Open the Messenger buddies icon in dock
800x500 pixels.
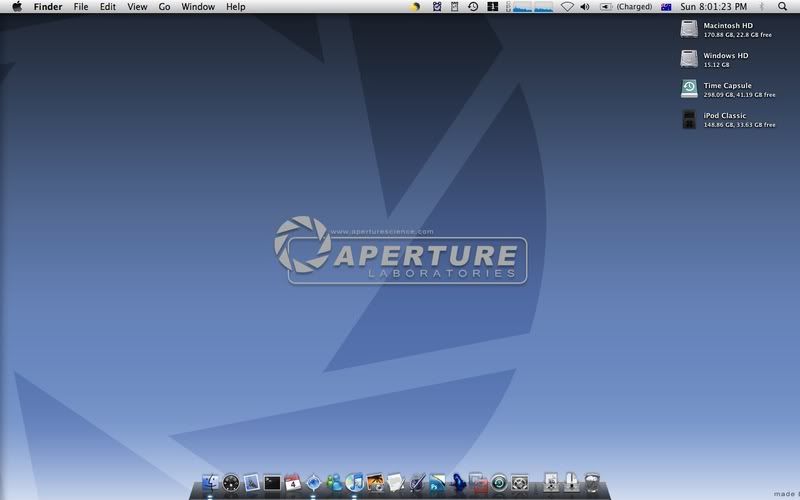click(x=334, y=482)
